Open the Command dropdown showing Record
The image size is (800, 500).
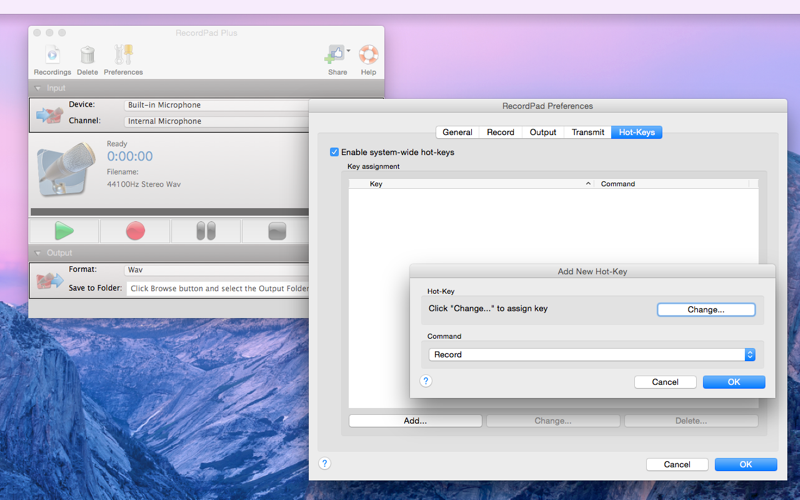(x=592, y=355)
